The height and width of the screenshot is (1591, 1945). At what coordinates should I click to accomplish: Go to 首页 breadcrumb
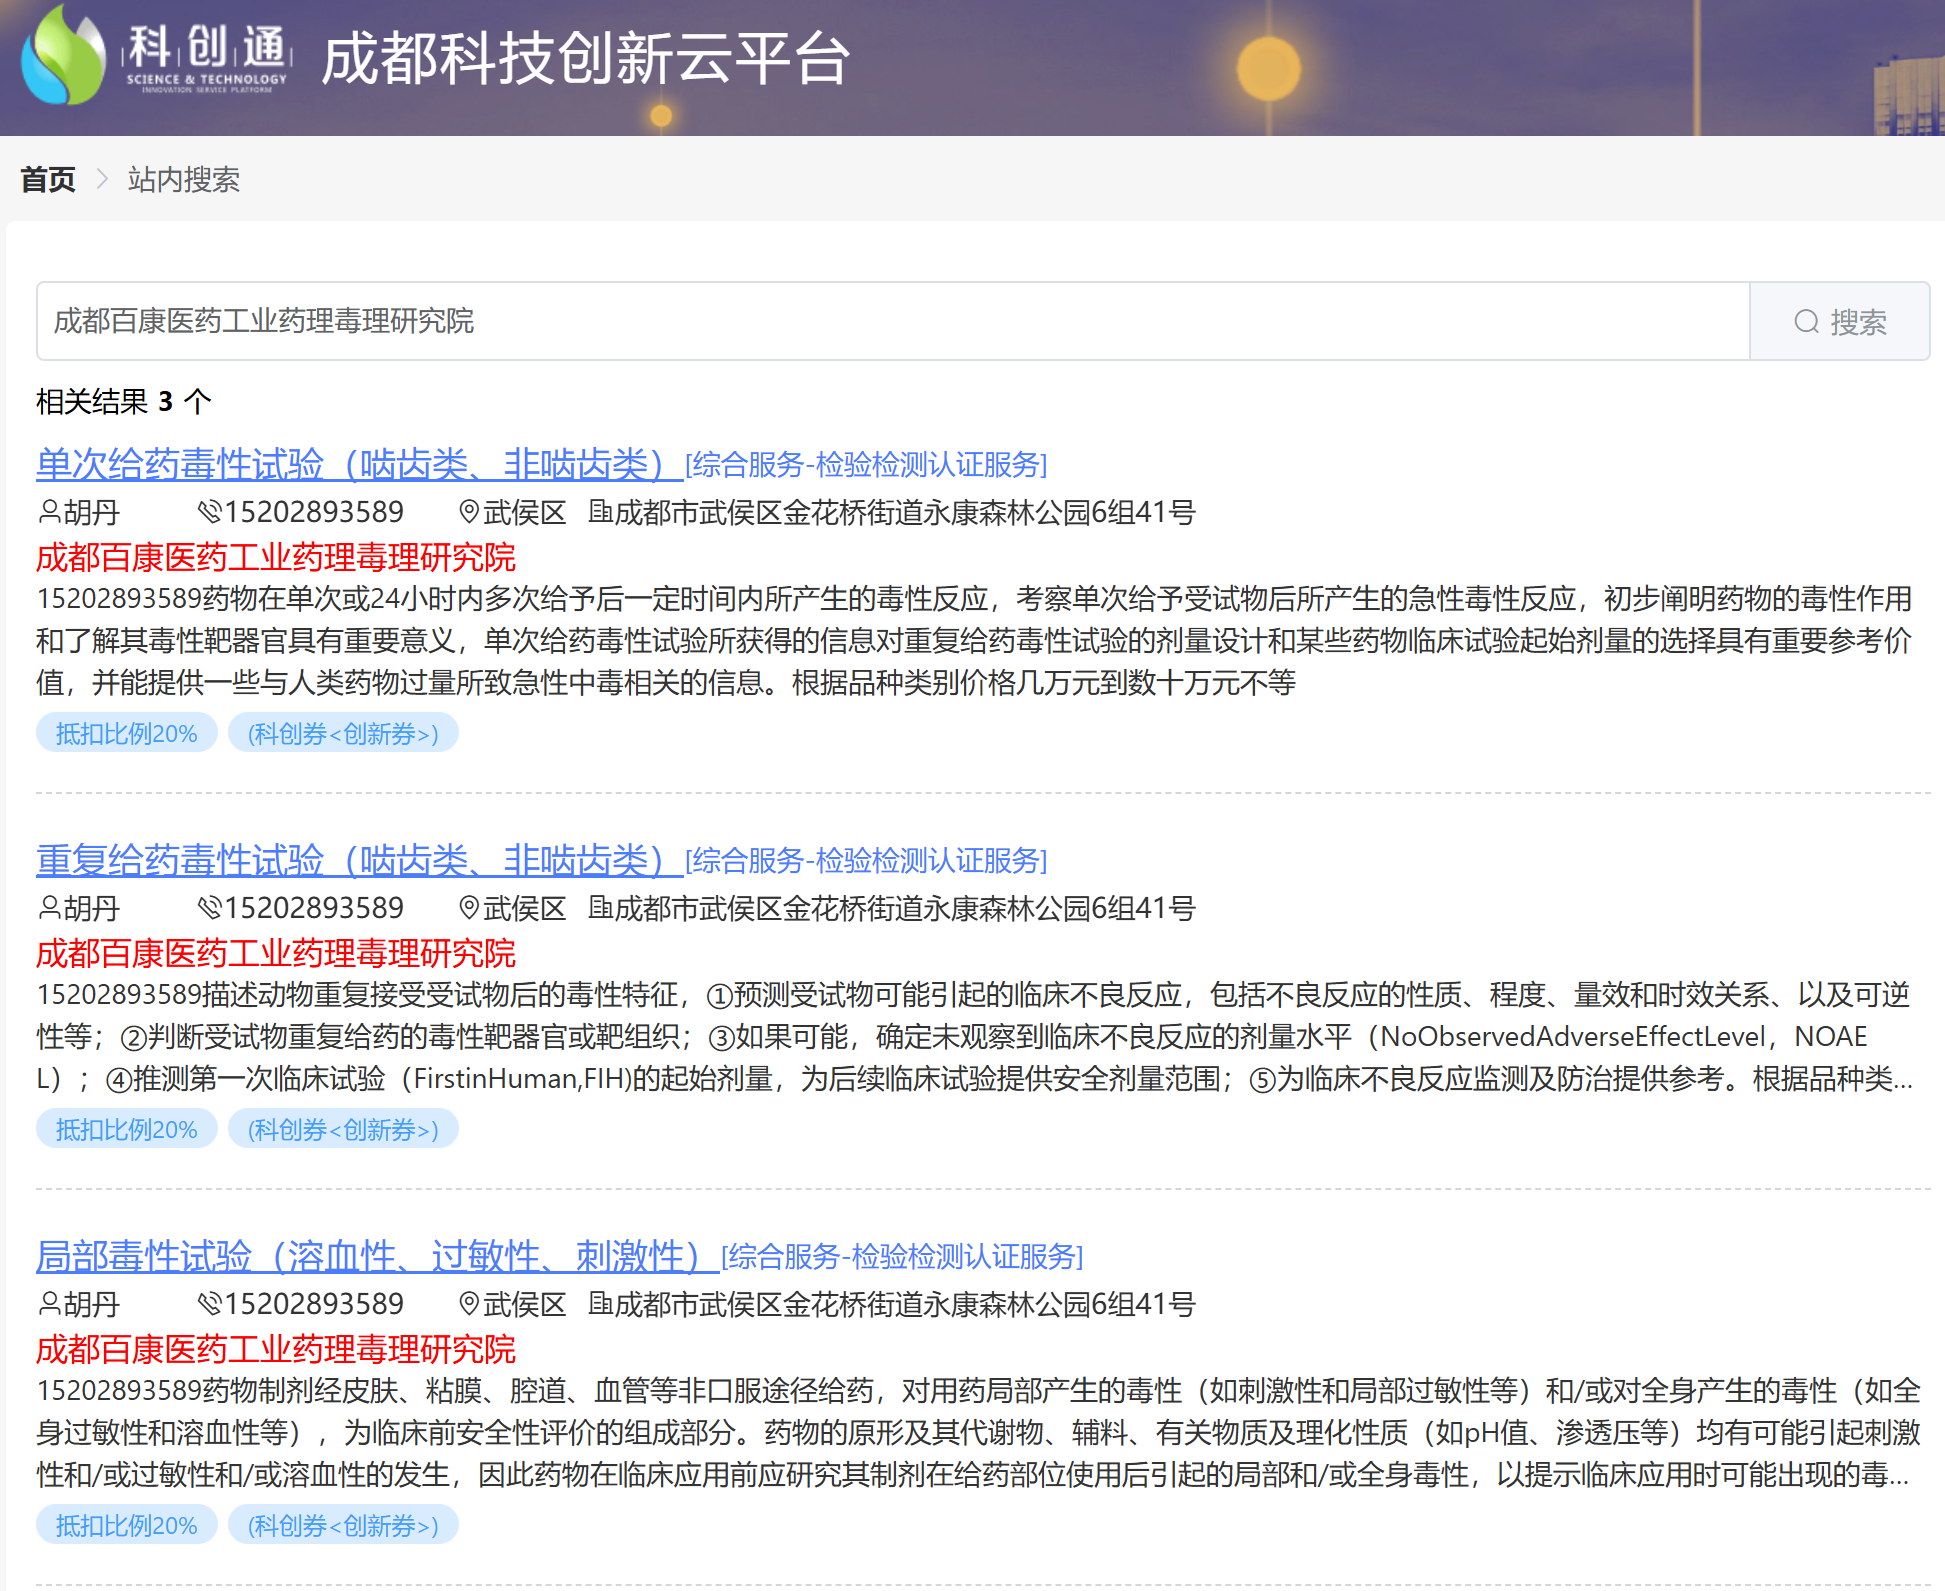pyautogui.click(x=48, y=180)
